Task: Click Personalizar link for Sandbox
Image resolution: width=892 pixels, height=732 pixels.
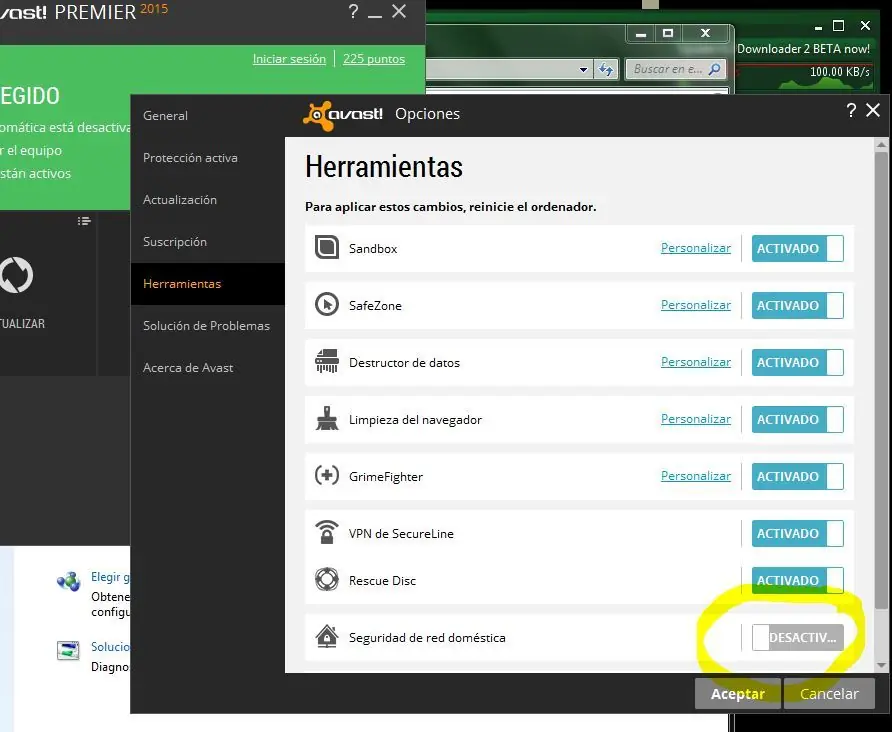Action: pyautogui.click(x=696, y=248)
